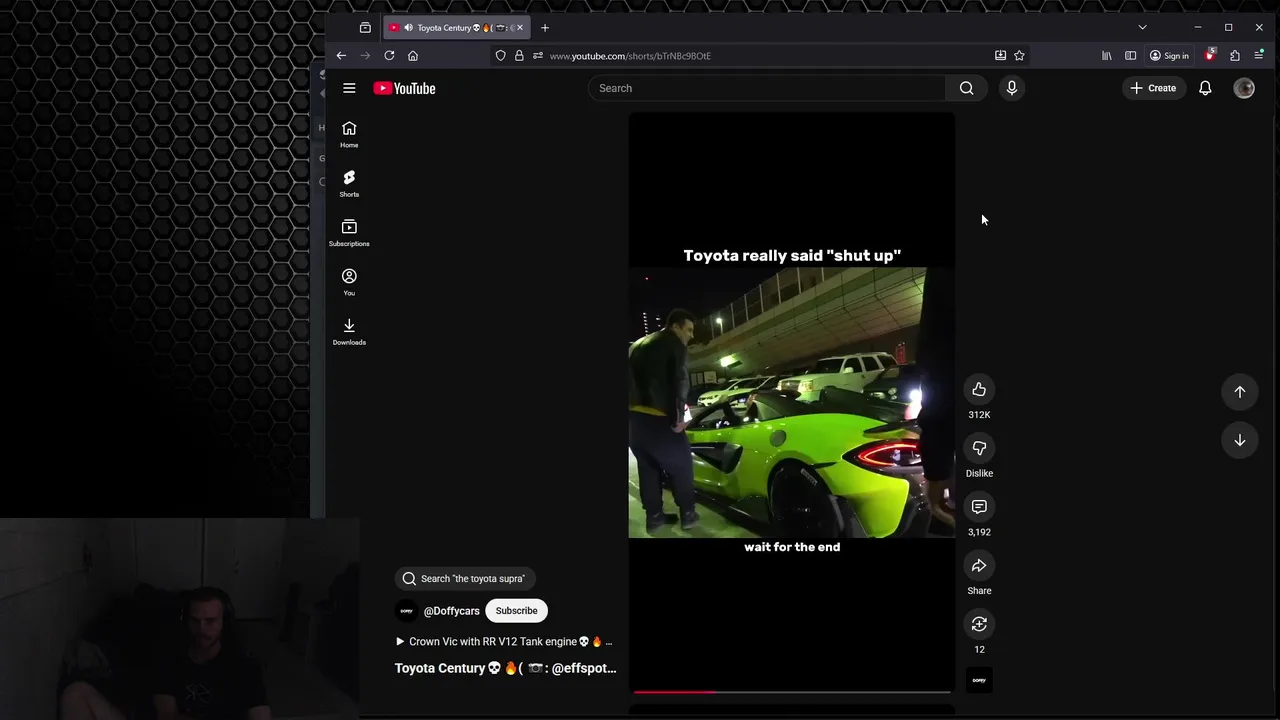Click the Create button
1280x720 pixels.
click(1153, 88)
